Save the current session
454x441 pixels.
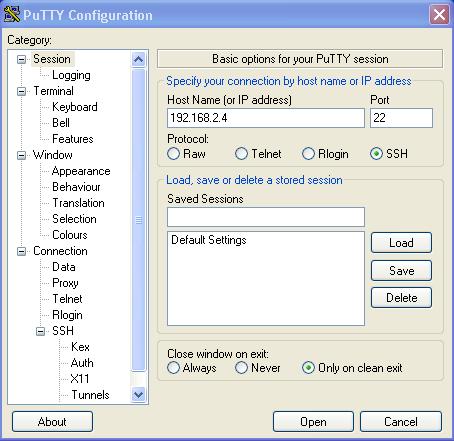(x=401, y=270)
